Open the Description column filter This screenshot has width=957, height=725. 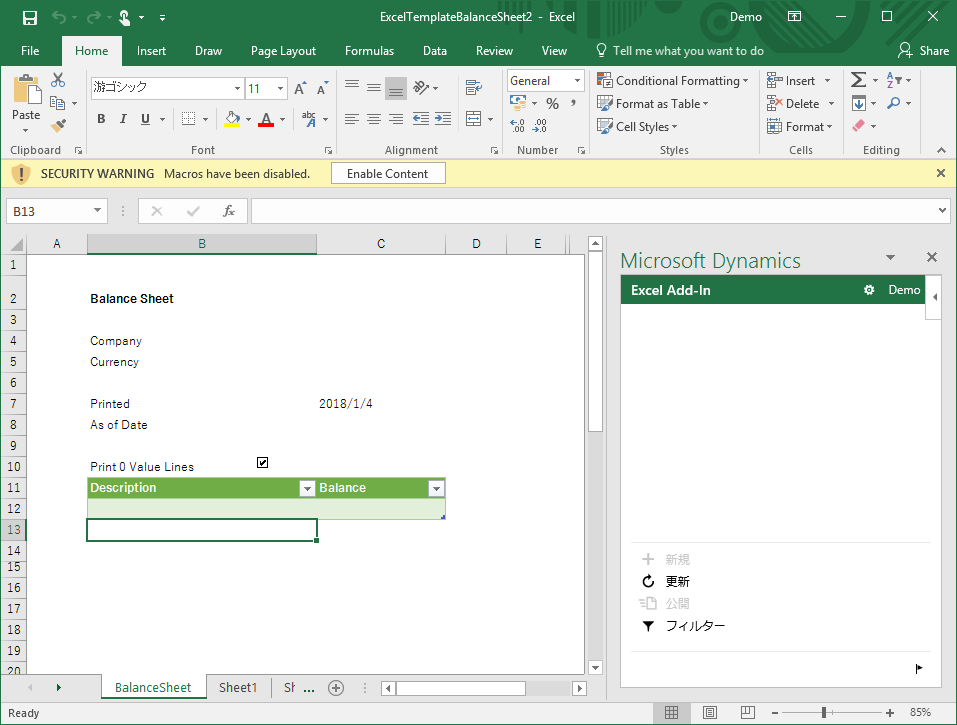pos(307,488)
